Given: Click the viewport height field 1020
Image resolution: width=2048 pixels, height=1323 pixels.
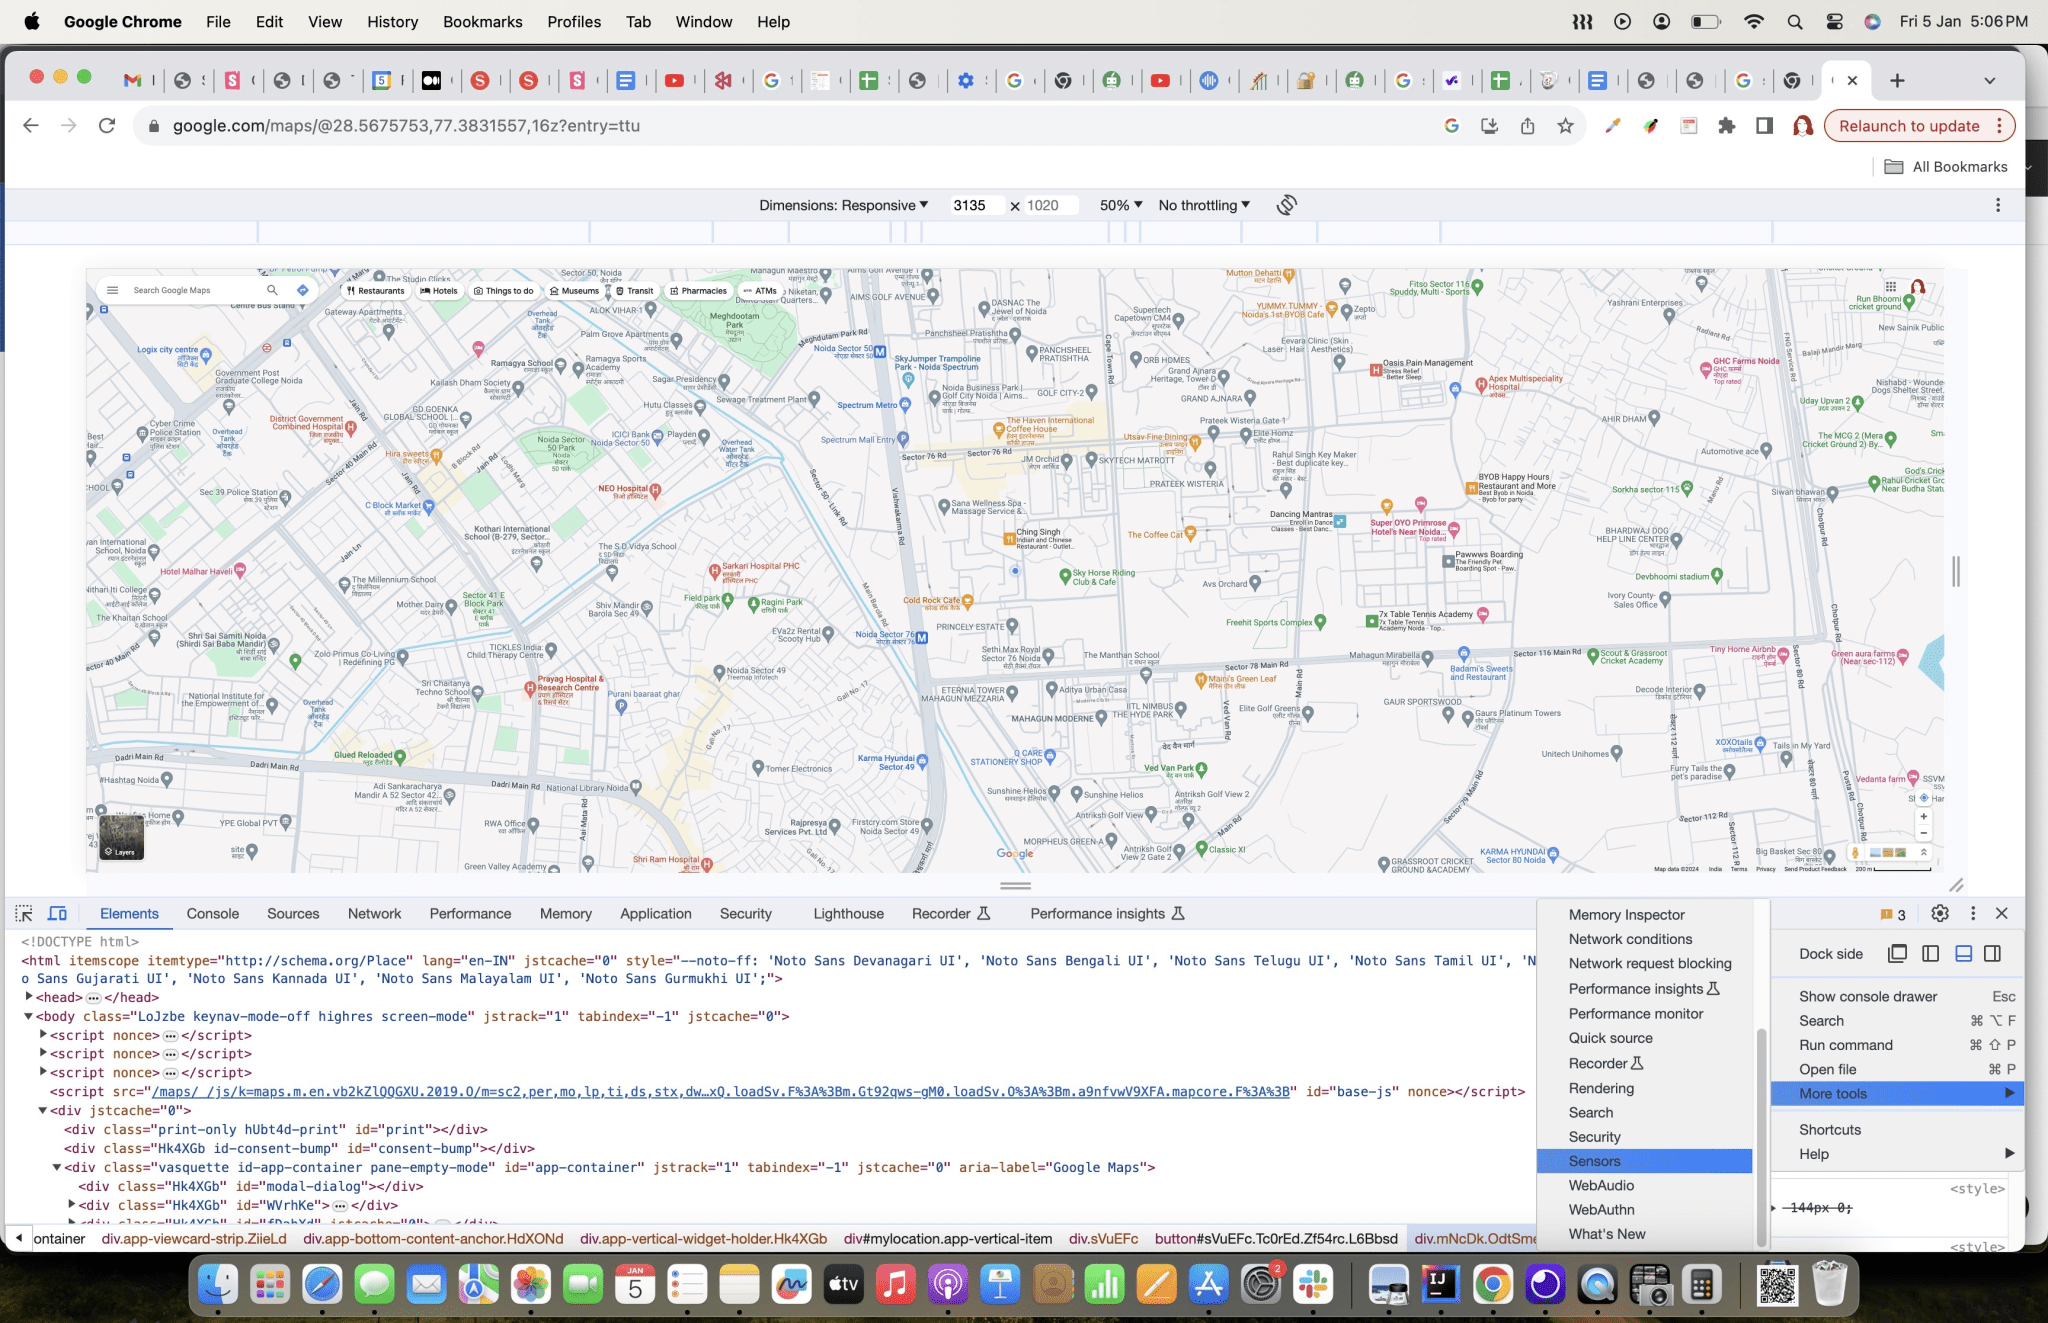Looking at the screenshot, I should pos(1050,205).
